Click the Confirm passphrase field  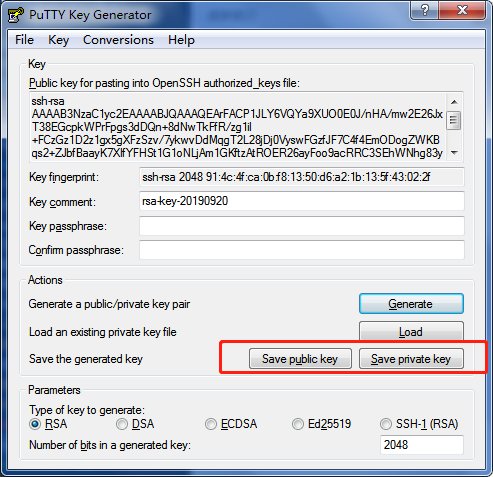(x=302, y=250)
